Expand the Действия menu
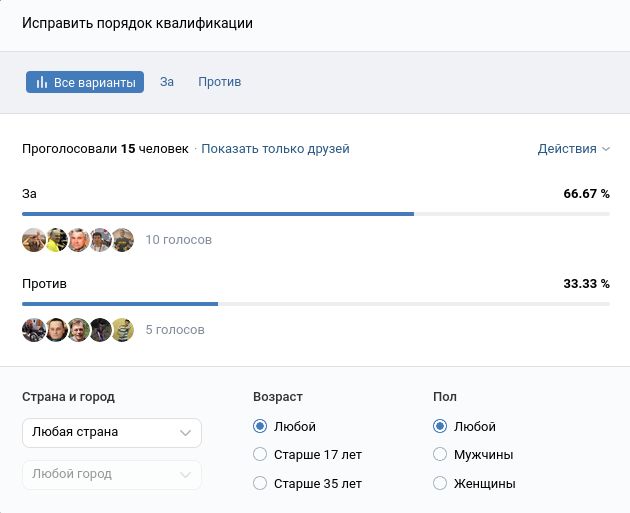630x513 pixels. coord(573,149)
